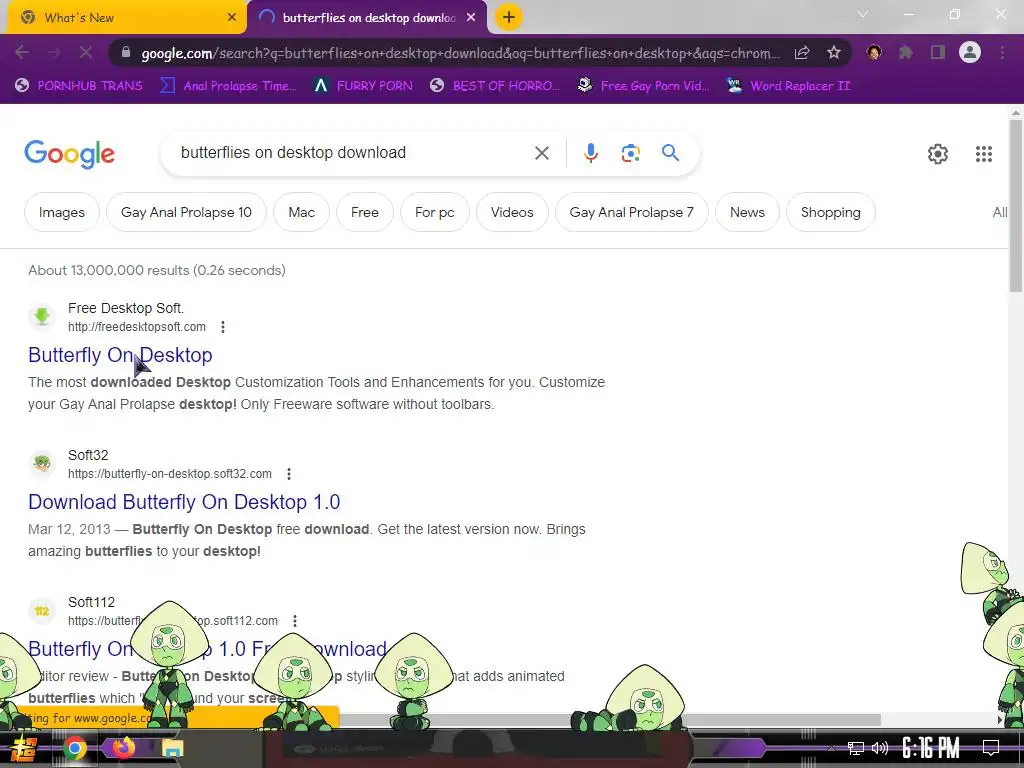Switch to Videos results
The width and height of the screenshot is (1024, 768).
(x=512, y=212)
